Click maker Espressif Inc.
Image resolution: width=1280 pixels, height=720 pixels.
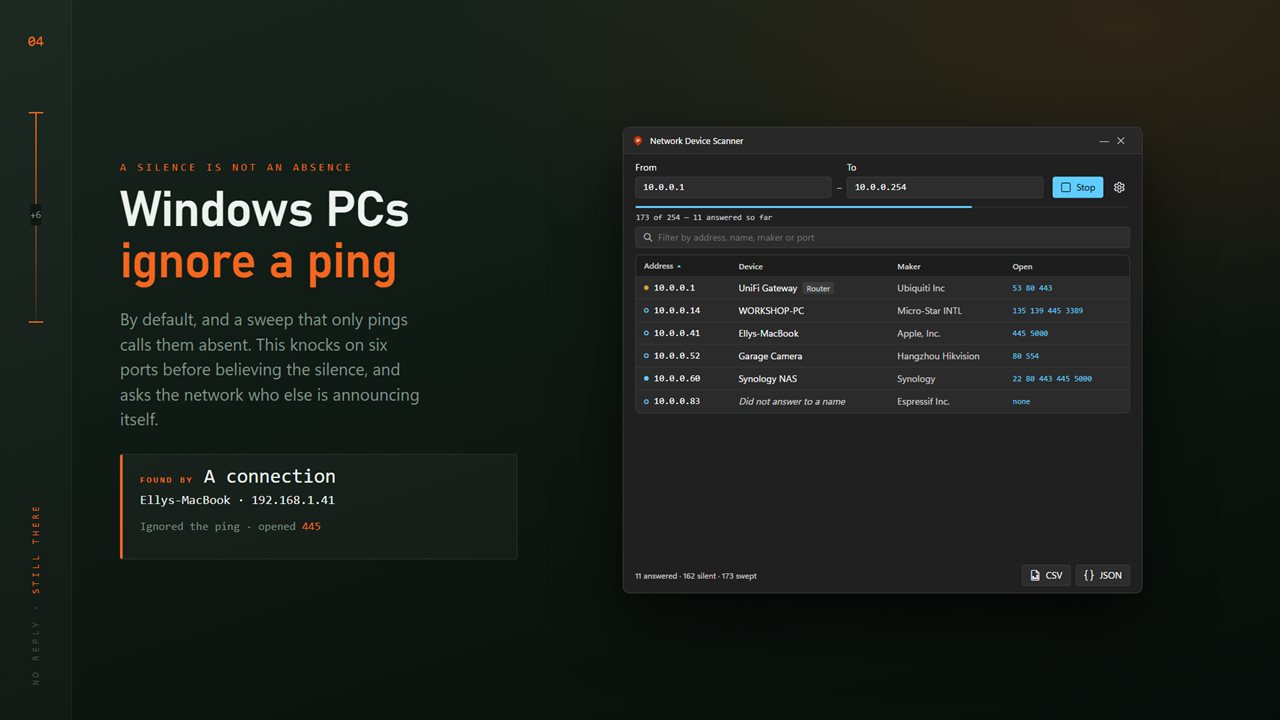(x=923, y=401)
